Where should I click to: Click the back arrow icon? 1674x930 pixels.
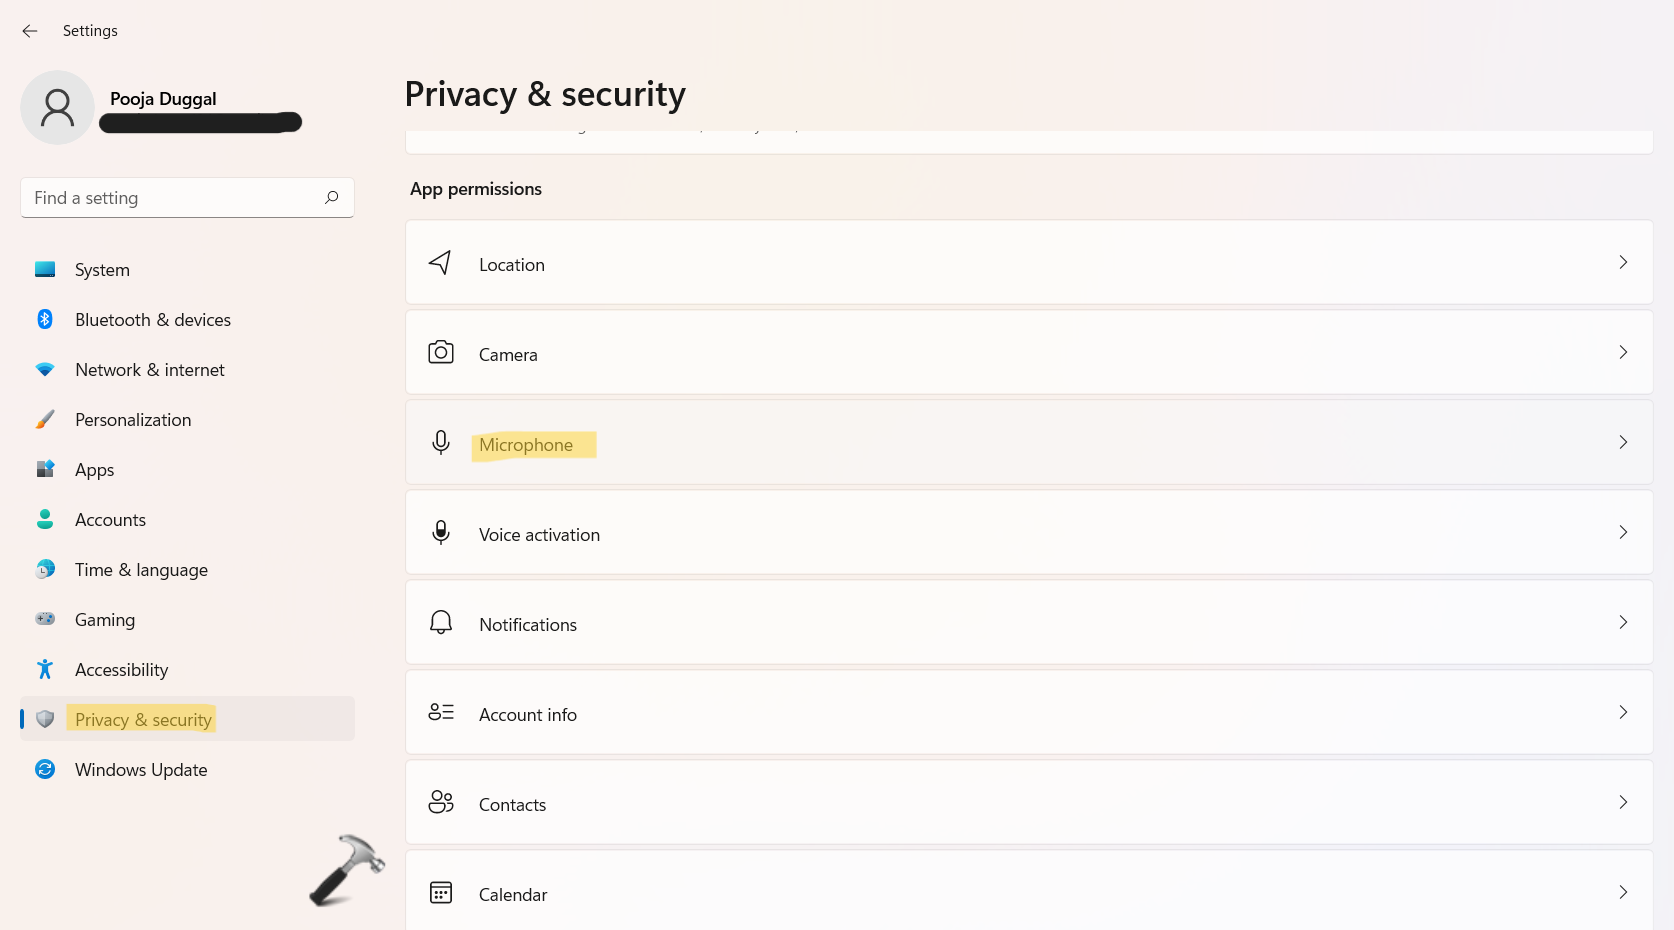tap(30, 31)
